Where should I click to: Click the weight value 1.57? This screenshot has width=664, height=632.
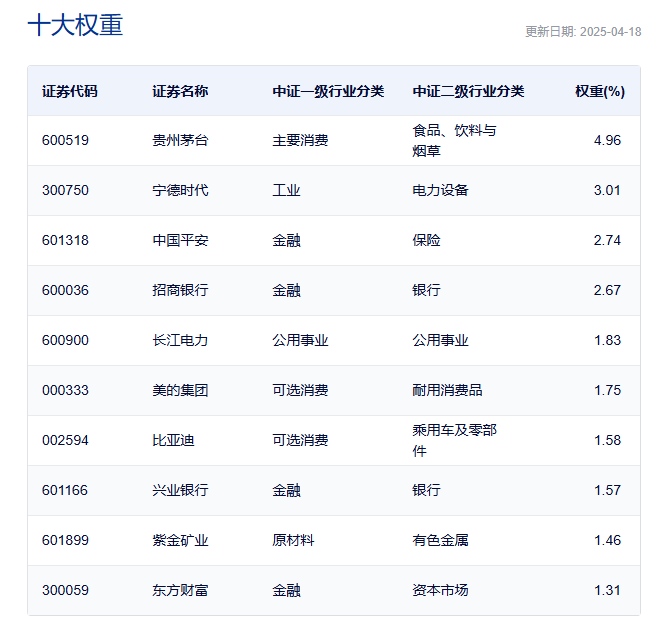pyautogui.click(x=607, y=490)
